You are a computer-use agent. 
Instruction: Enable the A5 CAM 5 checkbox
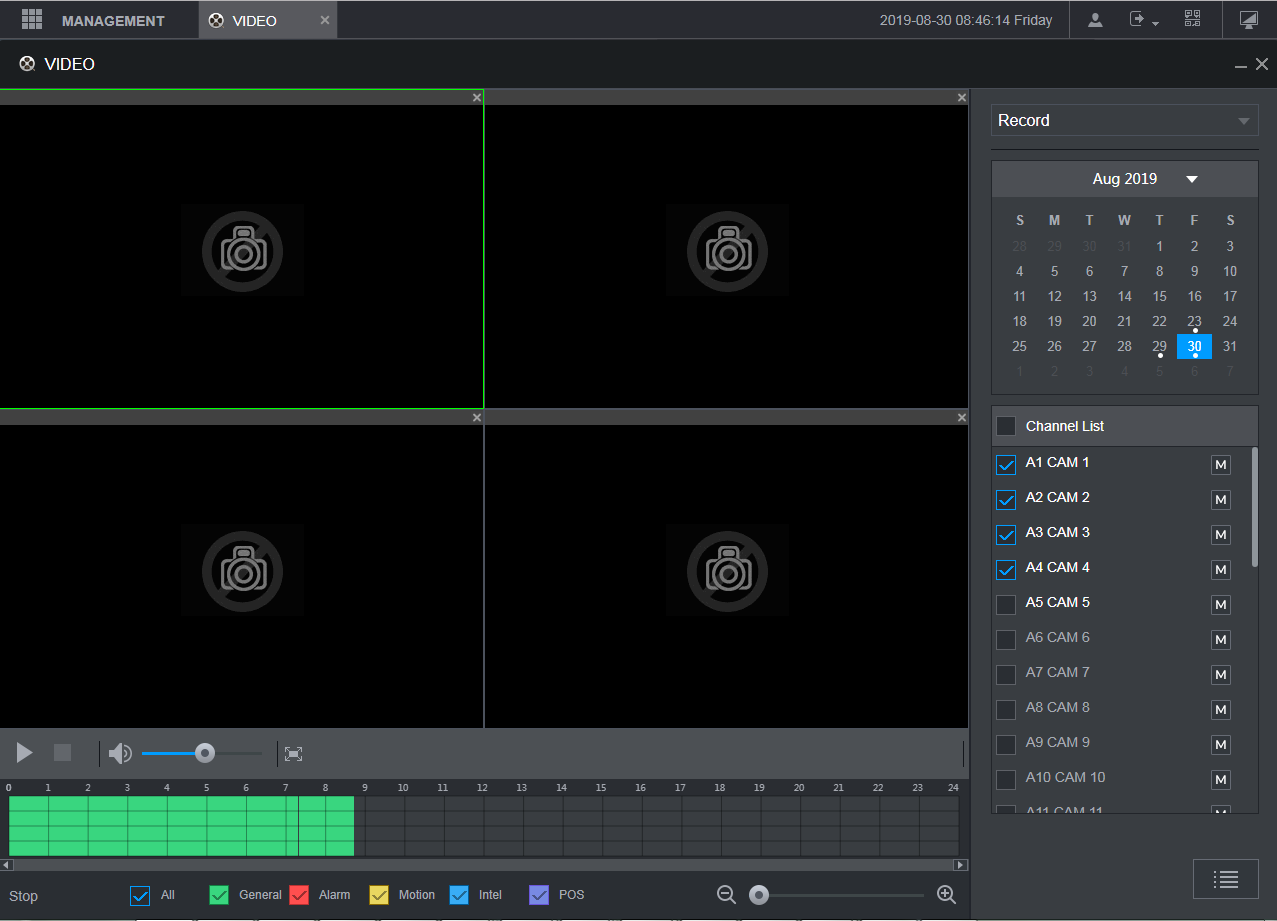[x=1006, y=604]
